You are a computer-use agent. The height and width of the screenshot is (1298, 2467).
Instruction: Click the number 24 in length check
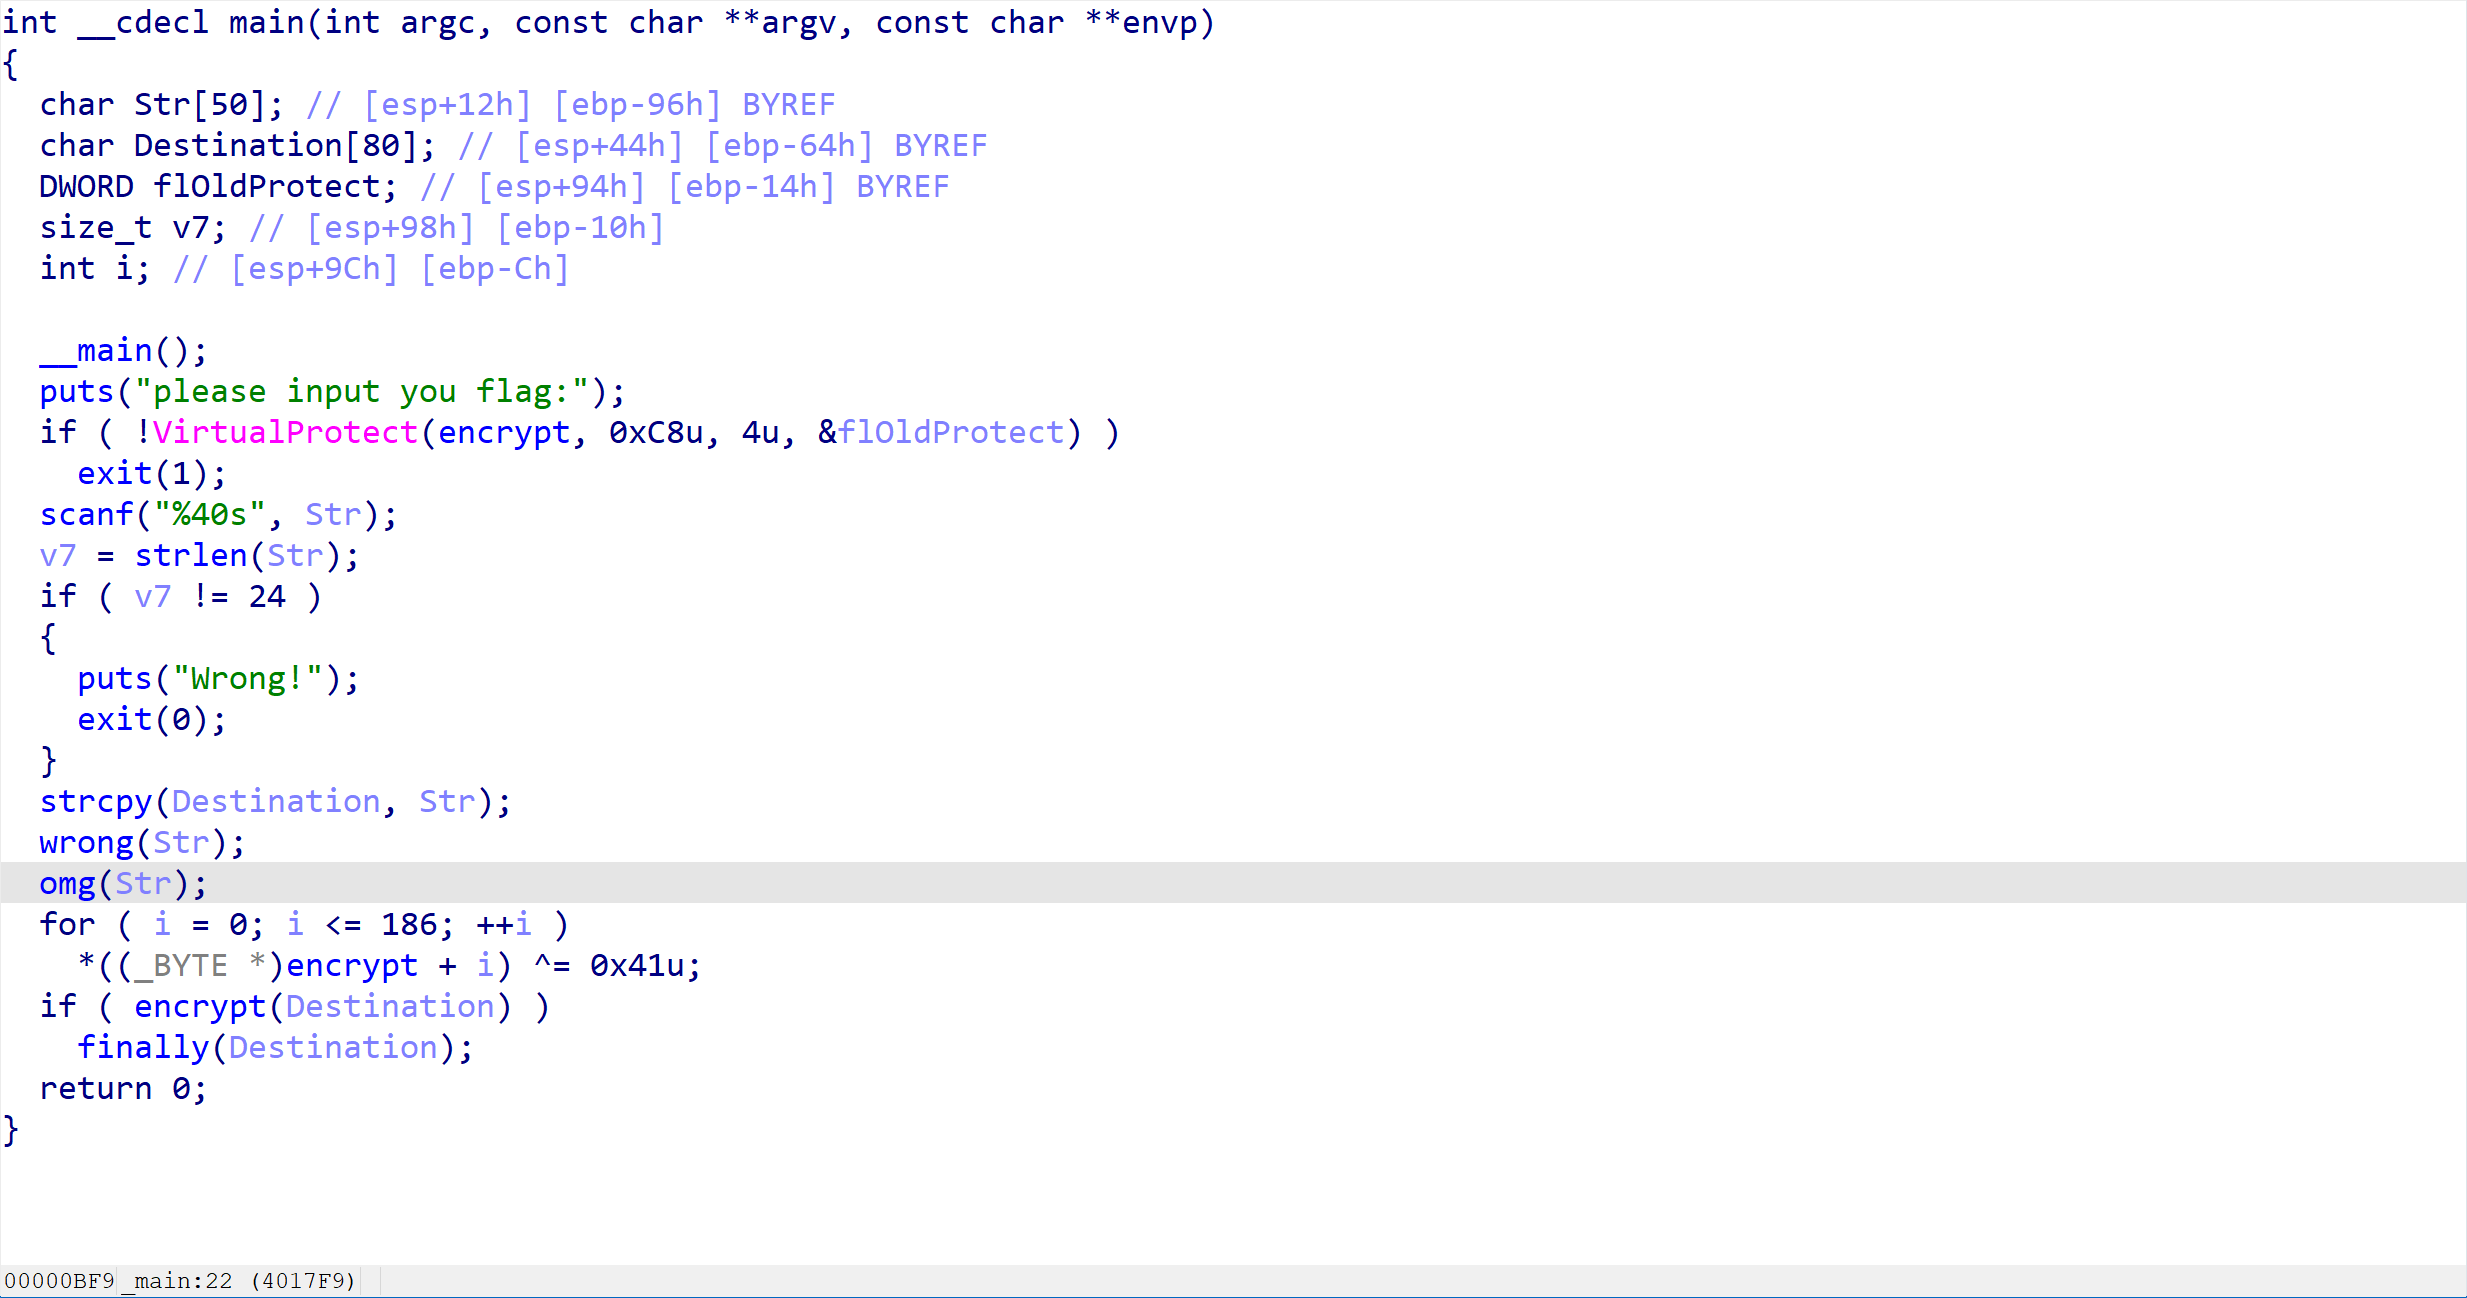(x=267, y=596)
